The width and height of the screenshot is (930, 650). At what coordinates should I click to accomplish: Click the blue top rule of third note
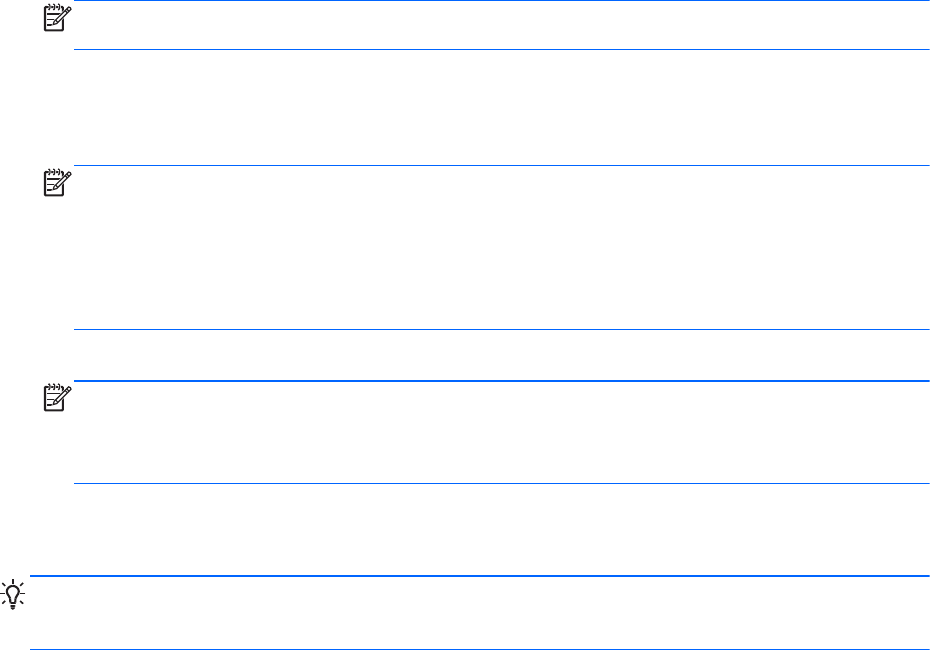(500, 381)
